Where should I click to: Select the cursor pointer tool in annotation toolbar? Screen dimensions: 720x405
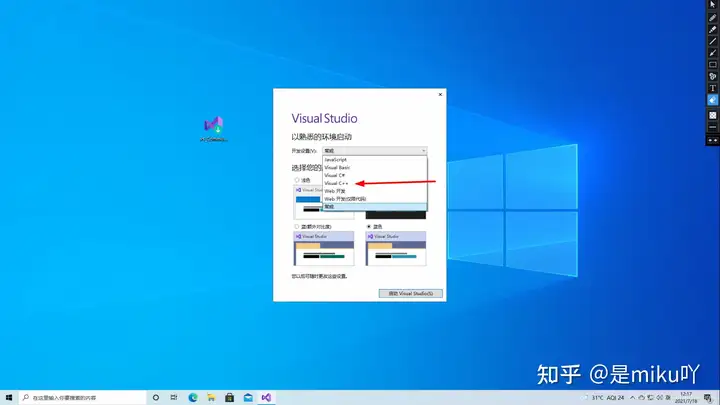pyautogui.click(x=712, y=5)
